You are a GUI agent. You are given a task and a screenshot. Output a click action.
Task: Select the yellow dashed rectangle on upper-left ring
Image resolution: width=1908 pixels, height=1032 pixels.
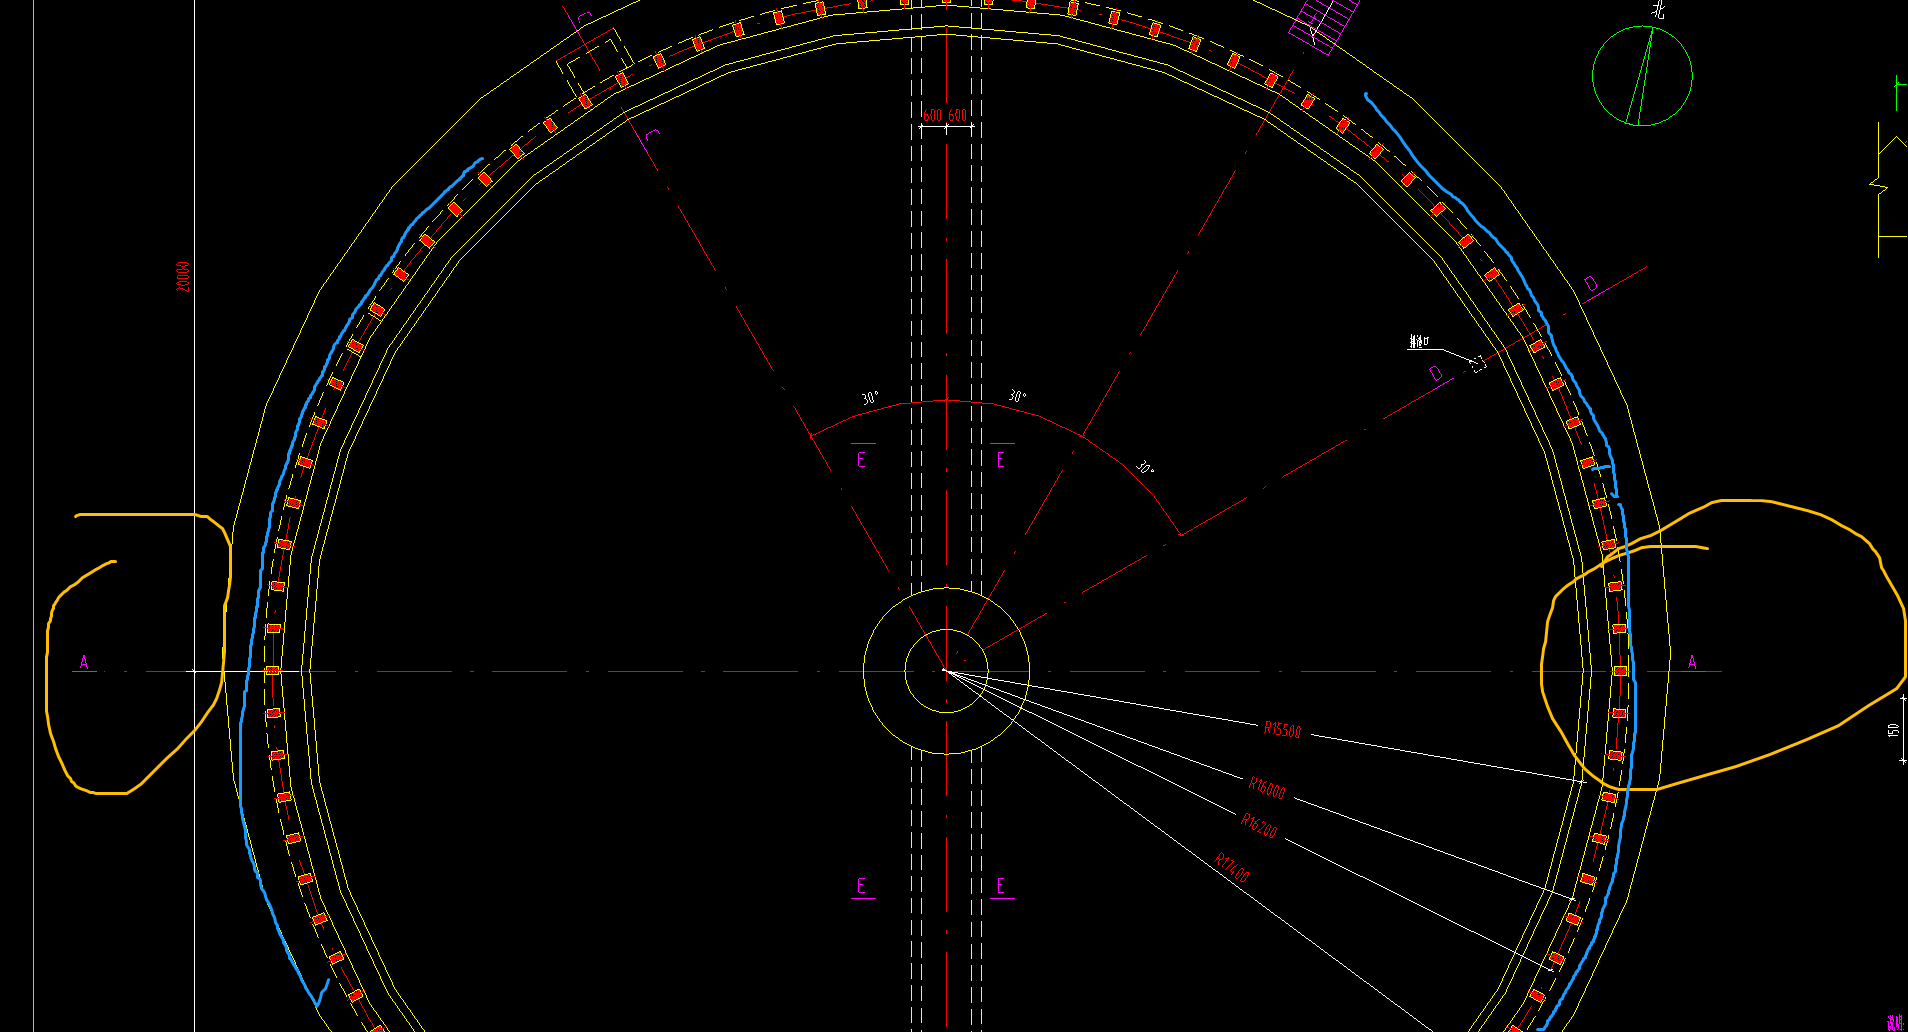[596, 62]
